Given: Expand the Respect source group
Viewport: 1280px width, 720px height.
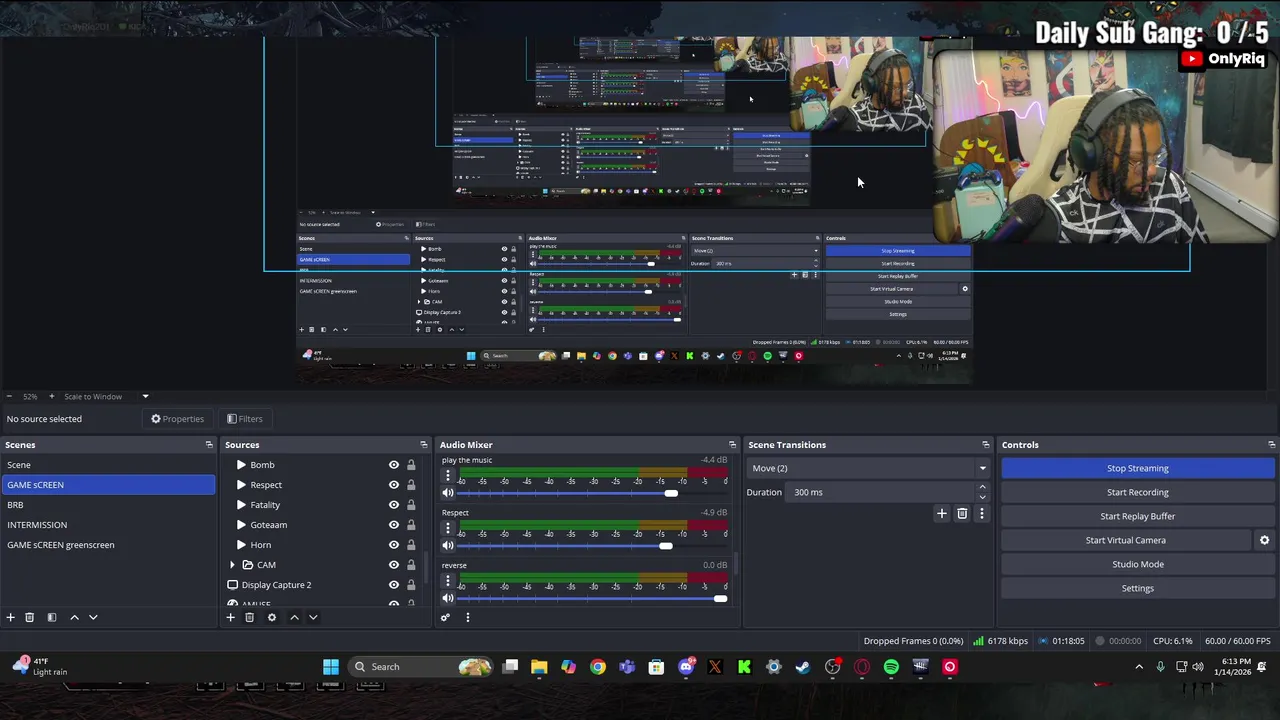Looking at the screenshot, I should (241, 485).
